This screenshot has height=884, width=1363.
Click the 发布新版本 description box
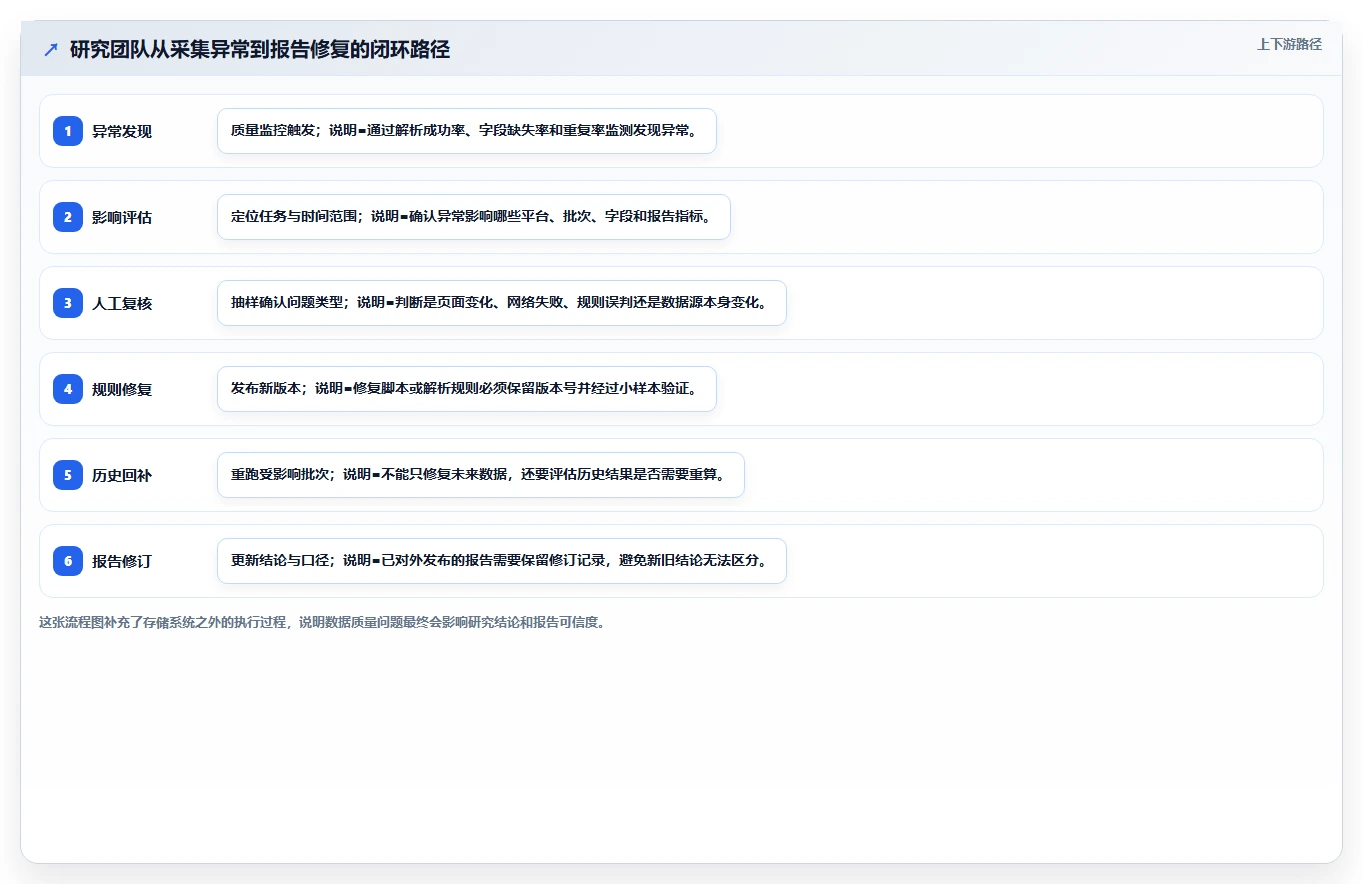467,389
